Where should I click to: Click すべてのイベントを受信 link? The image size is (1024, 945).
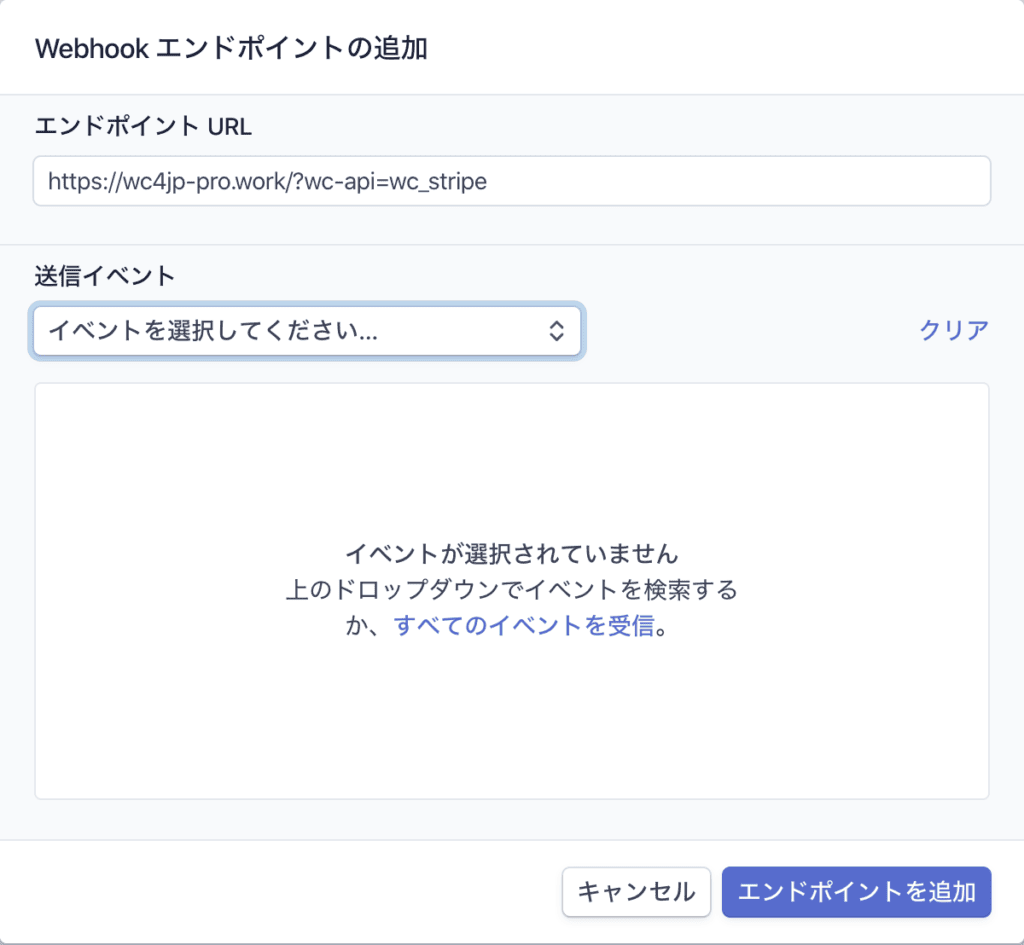coord(524,626)
